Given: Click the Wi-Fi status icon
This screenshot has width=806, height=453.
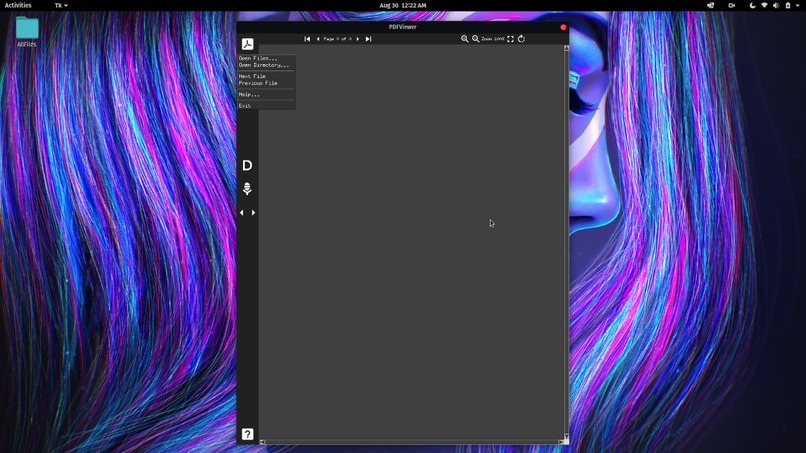Looking at the screenshot, I should click(764, 5).
